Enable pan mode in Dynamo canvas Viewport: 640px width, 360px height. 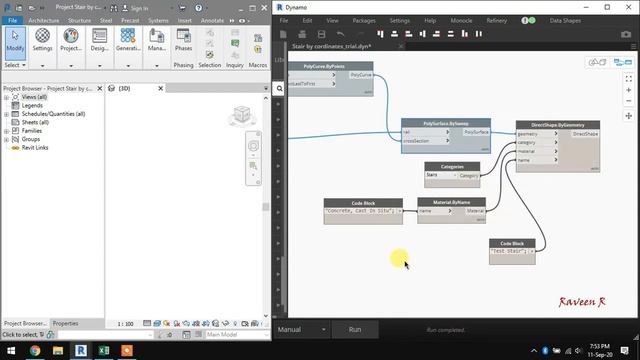coord(629,116)
